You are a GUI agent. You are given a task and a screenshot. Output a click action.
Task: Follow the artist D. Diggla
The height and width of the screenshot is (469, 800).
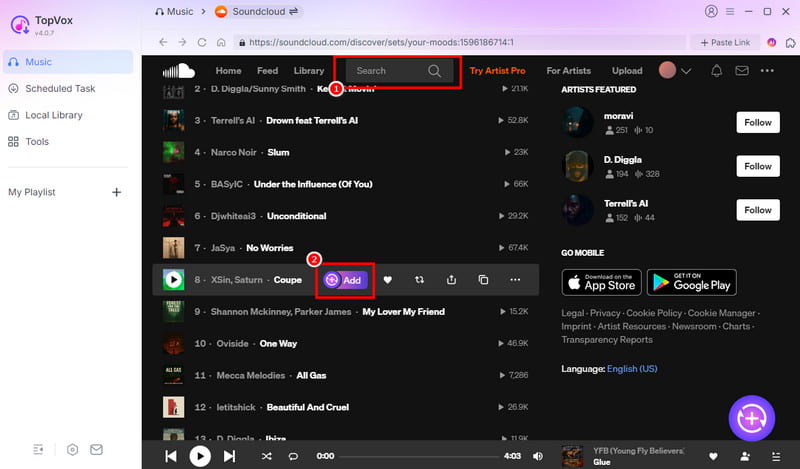coord(758,166)
